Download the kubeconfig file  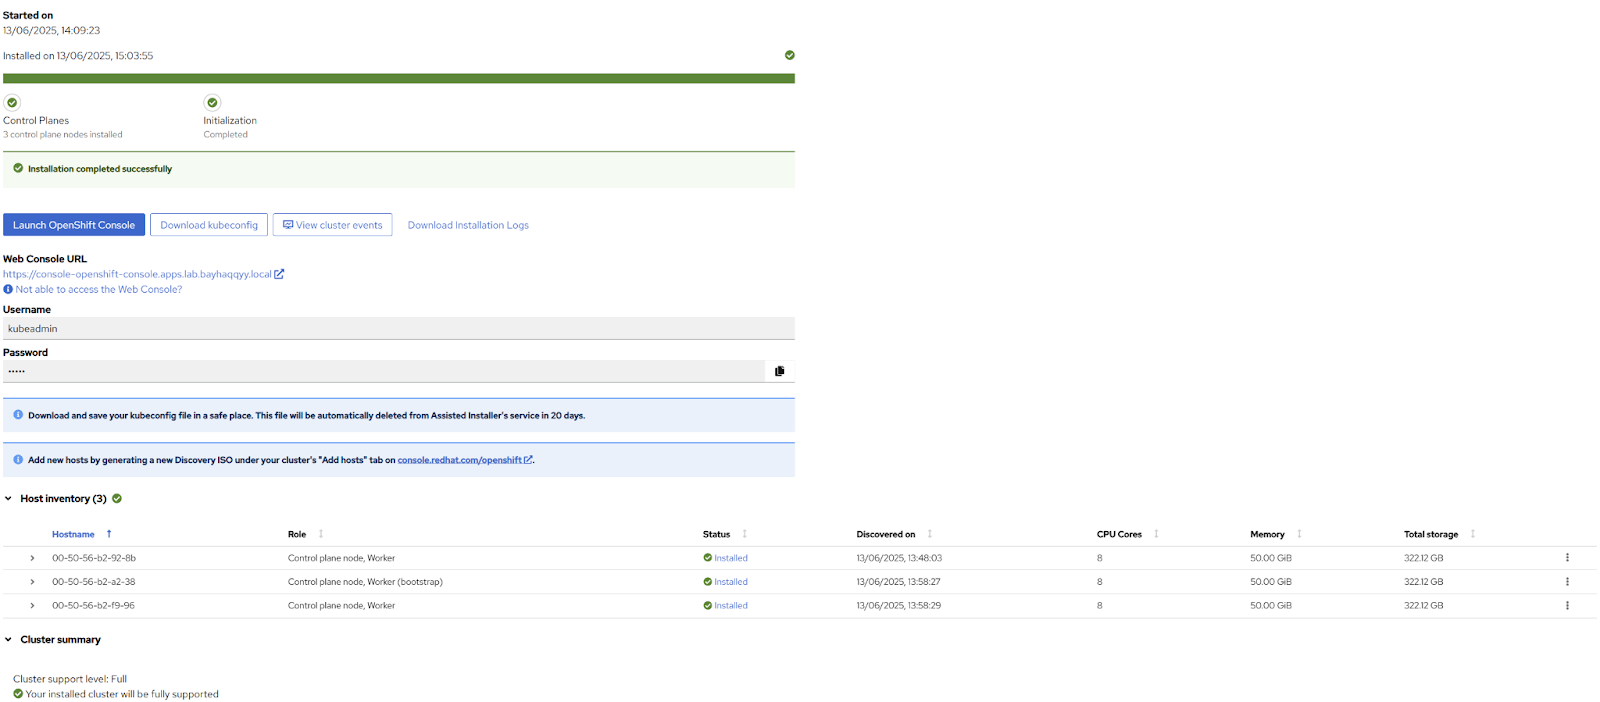tap(209, 225)
